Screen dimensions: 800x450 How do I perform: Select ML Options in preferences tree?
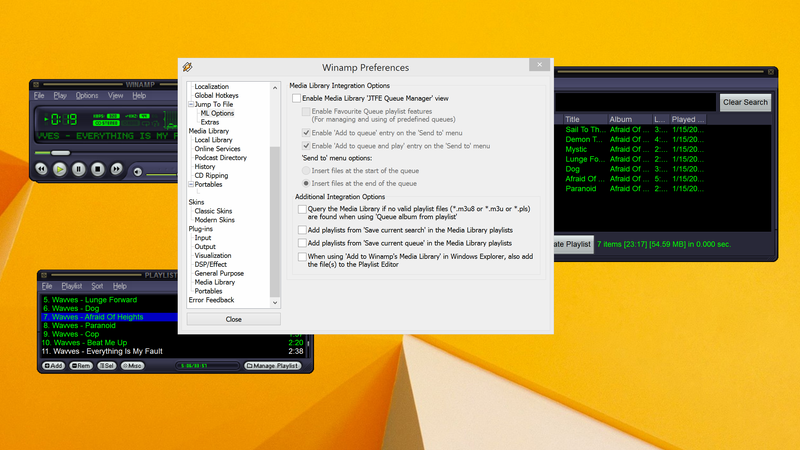click(217, 113)
